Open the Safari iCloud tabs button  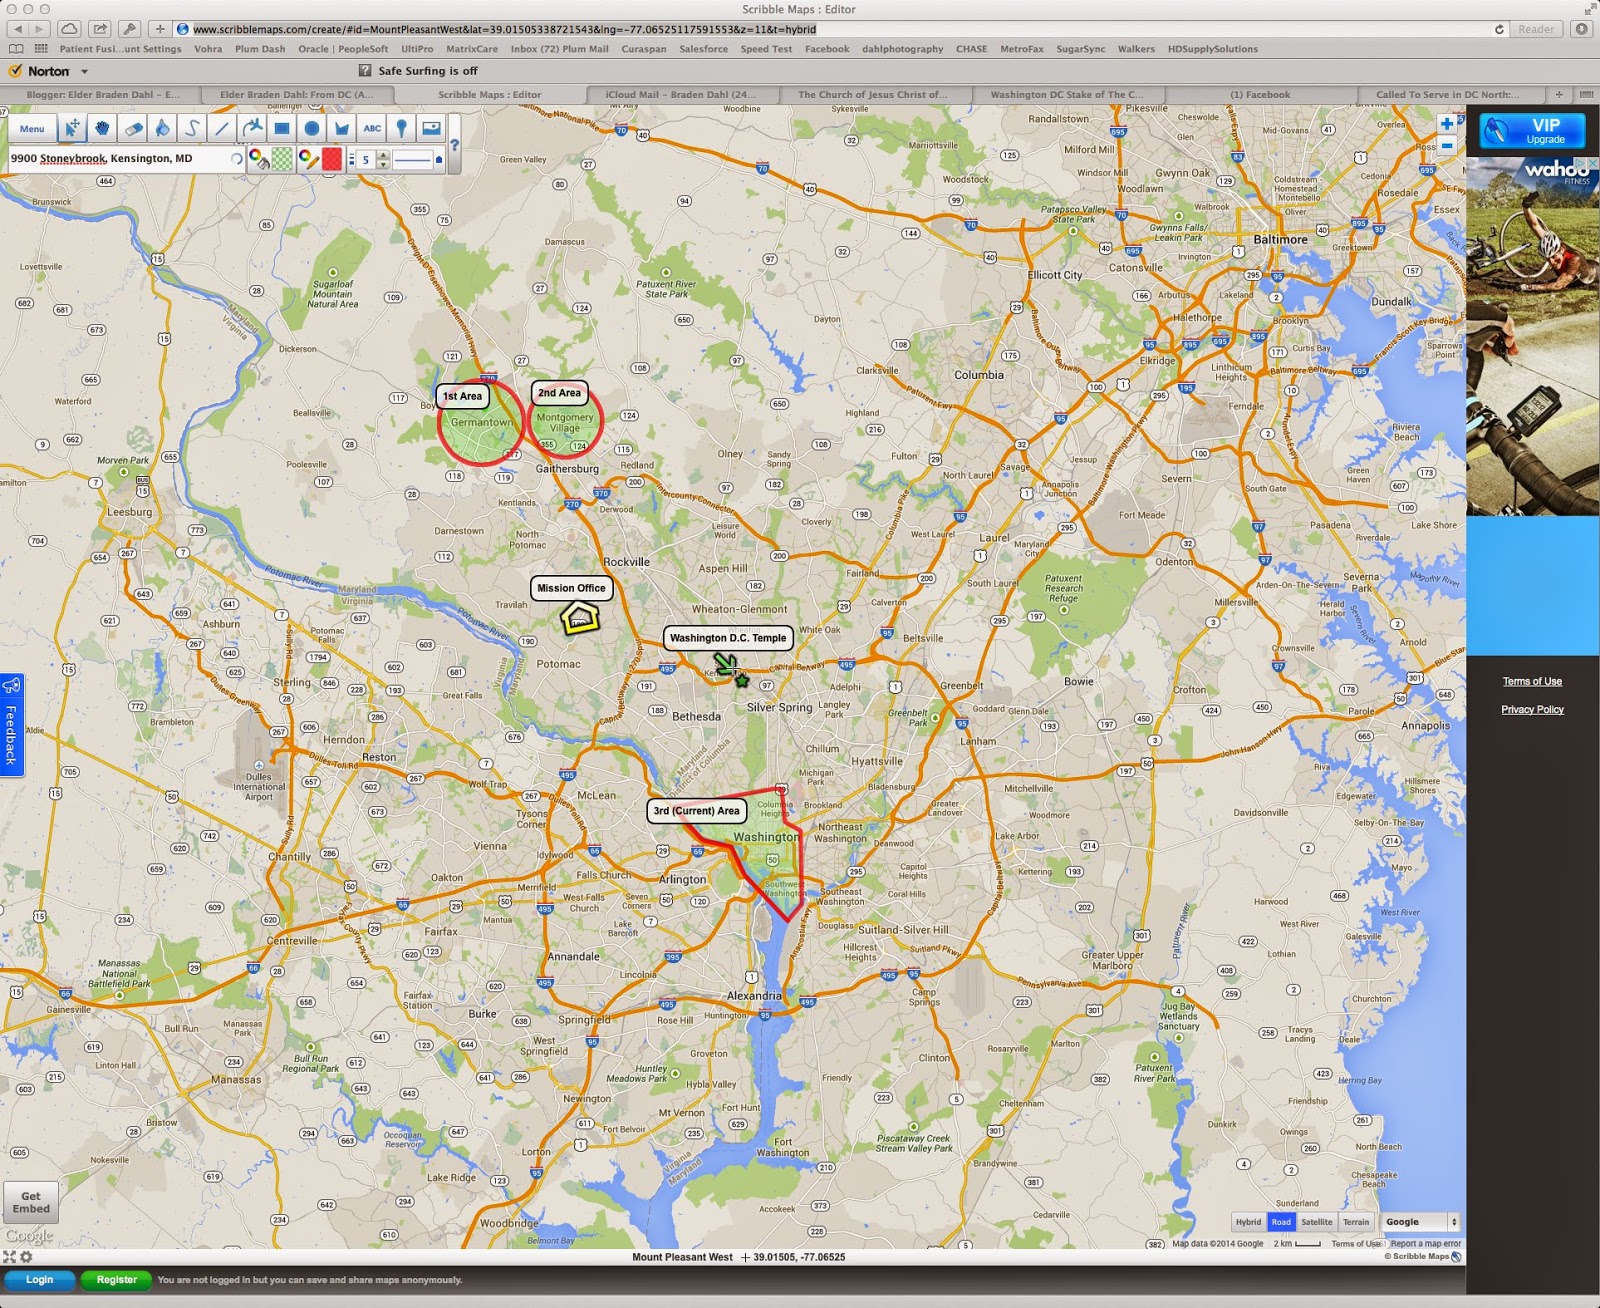69,29
